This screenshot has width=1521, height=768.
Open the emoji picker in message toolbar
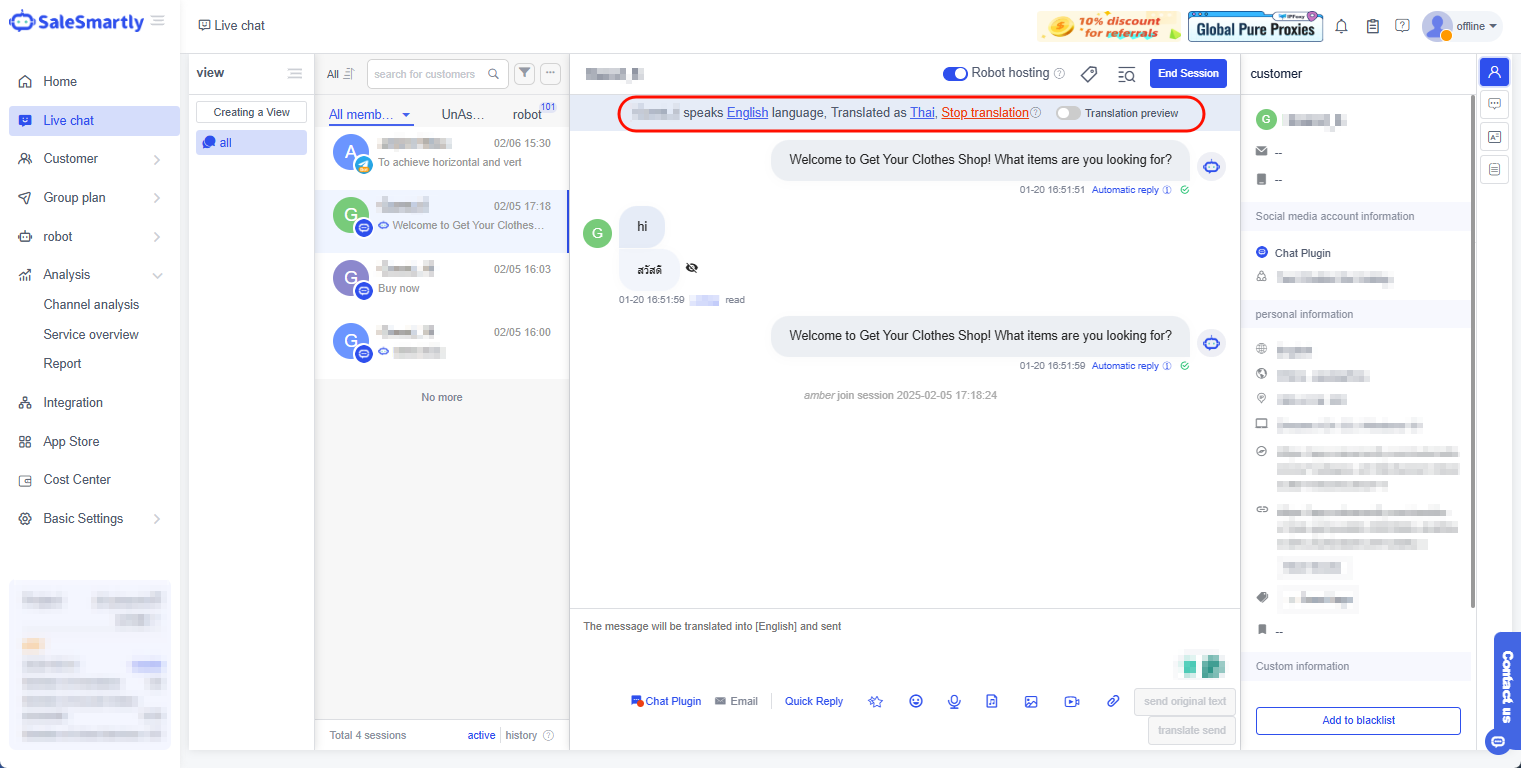915,701
